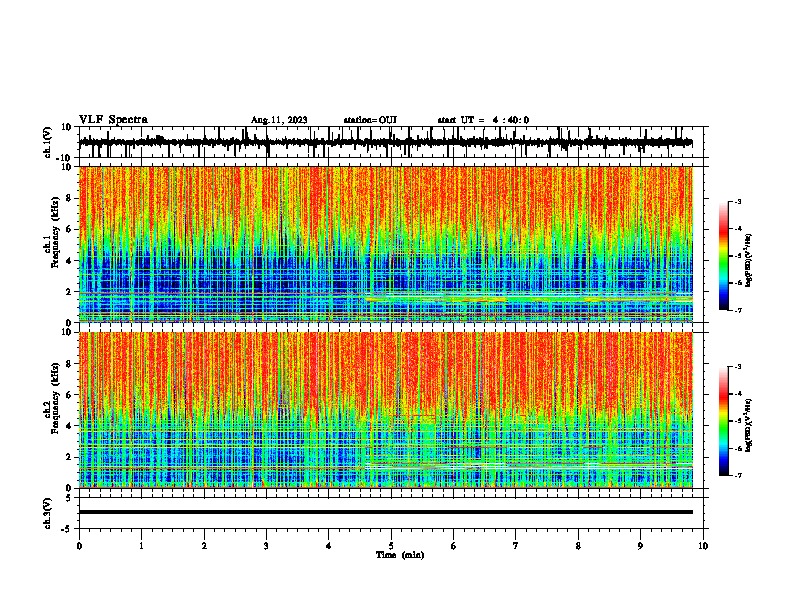Click the "-3" label on ch.2 color scale
This screenshot has width=792, height=612.
[738, 367]
